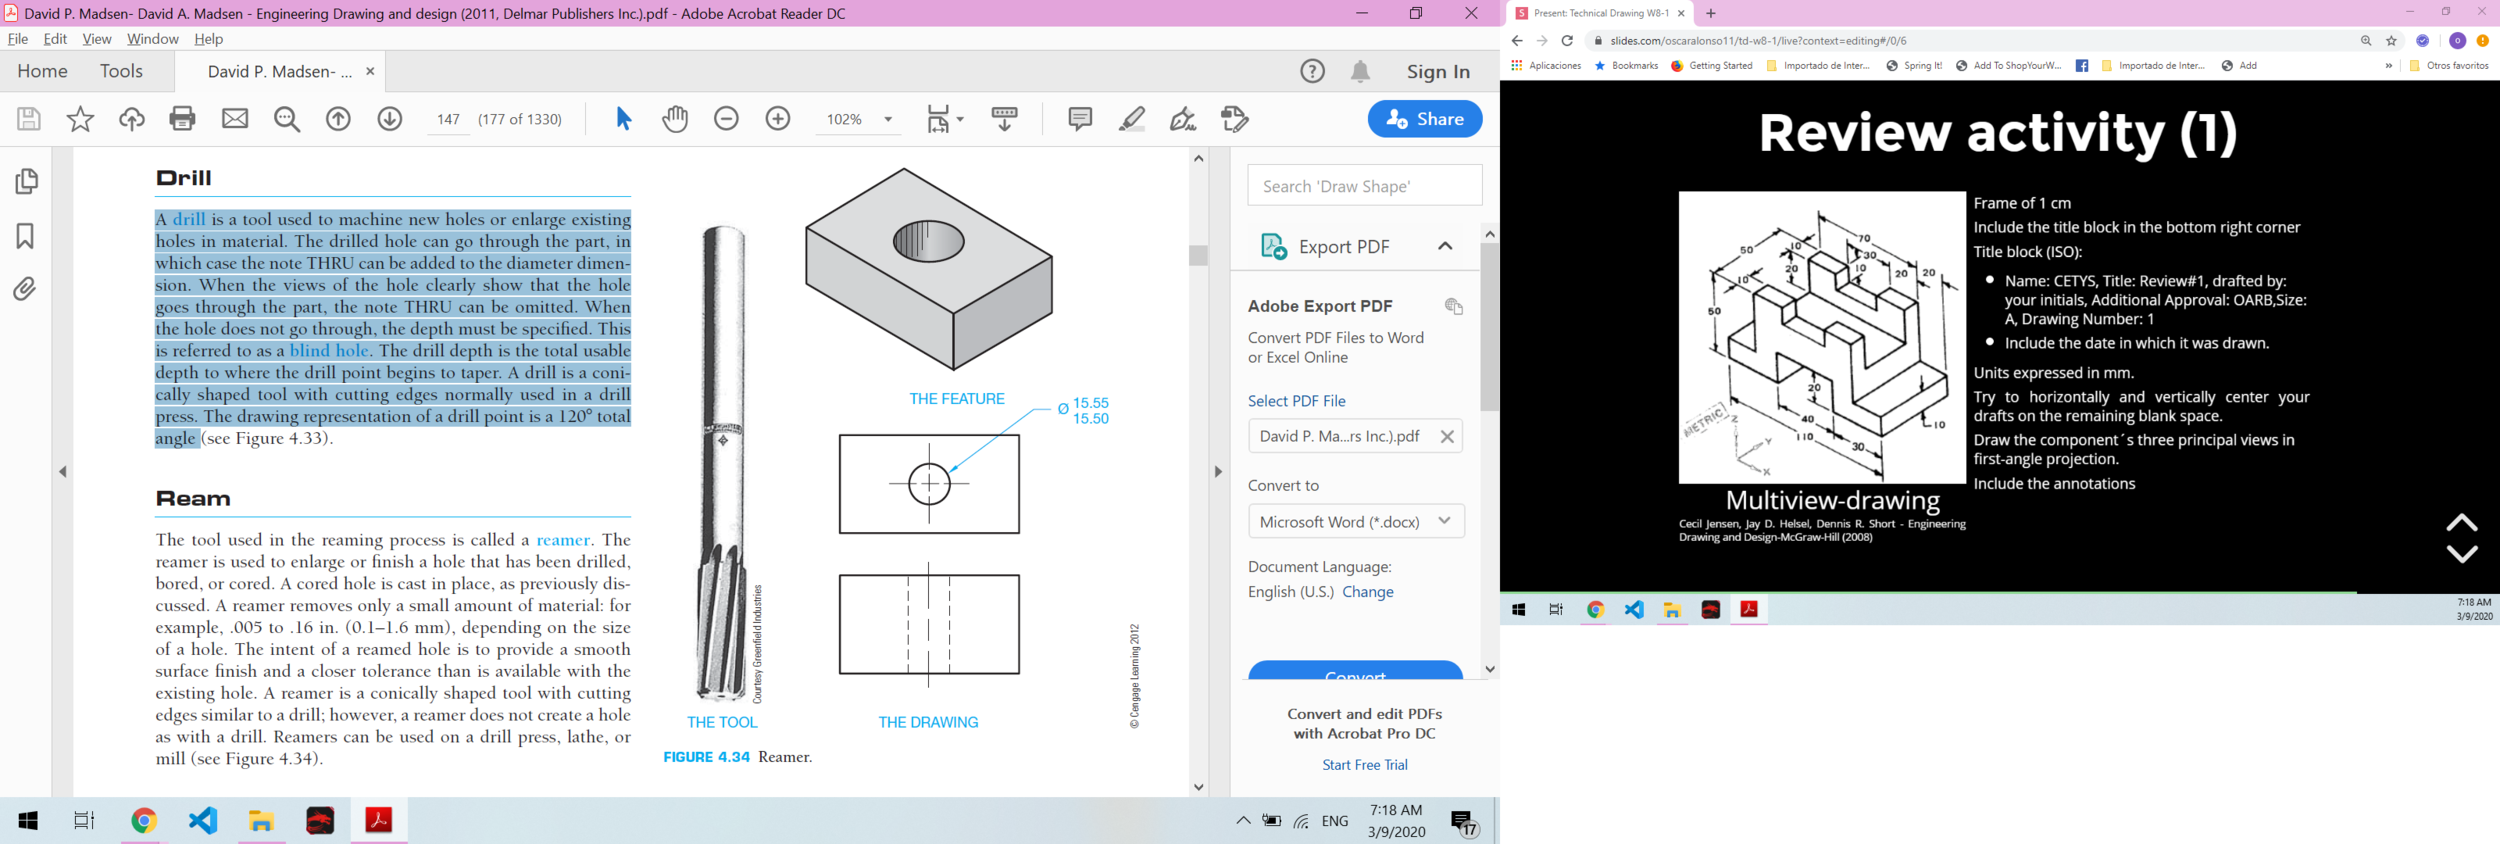This screenshot has height=844, width=2500.
Task: Open bookmarks panel icon in left sidebar
Action: 26,236
